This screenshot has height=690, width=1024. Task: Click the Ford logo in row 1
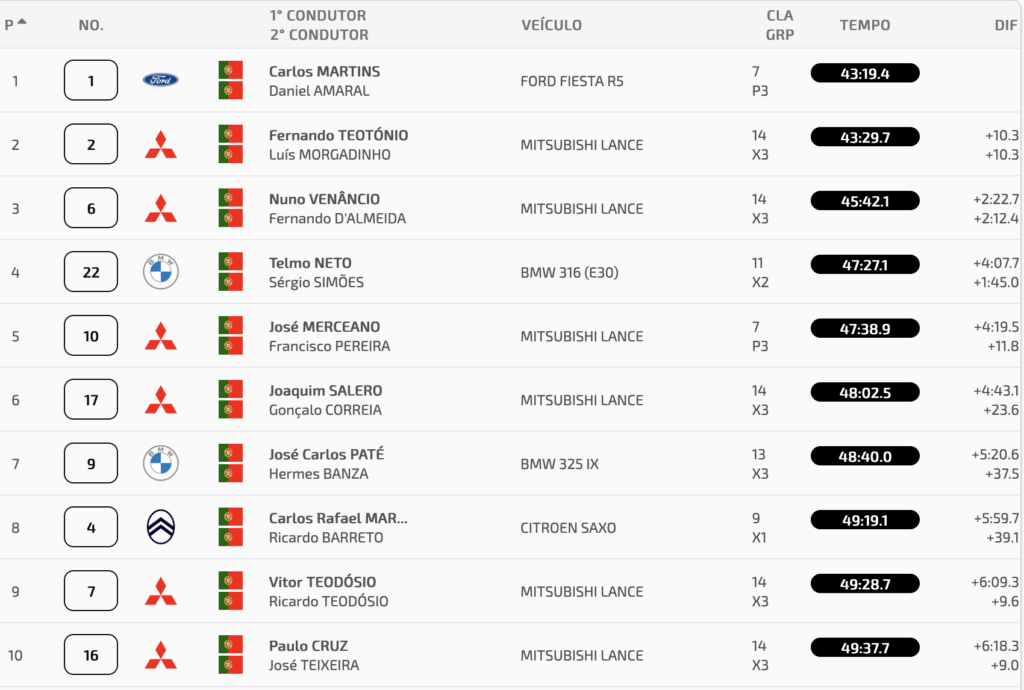click(x=160, y=80)
